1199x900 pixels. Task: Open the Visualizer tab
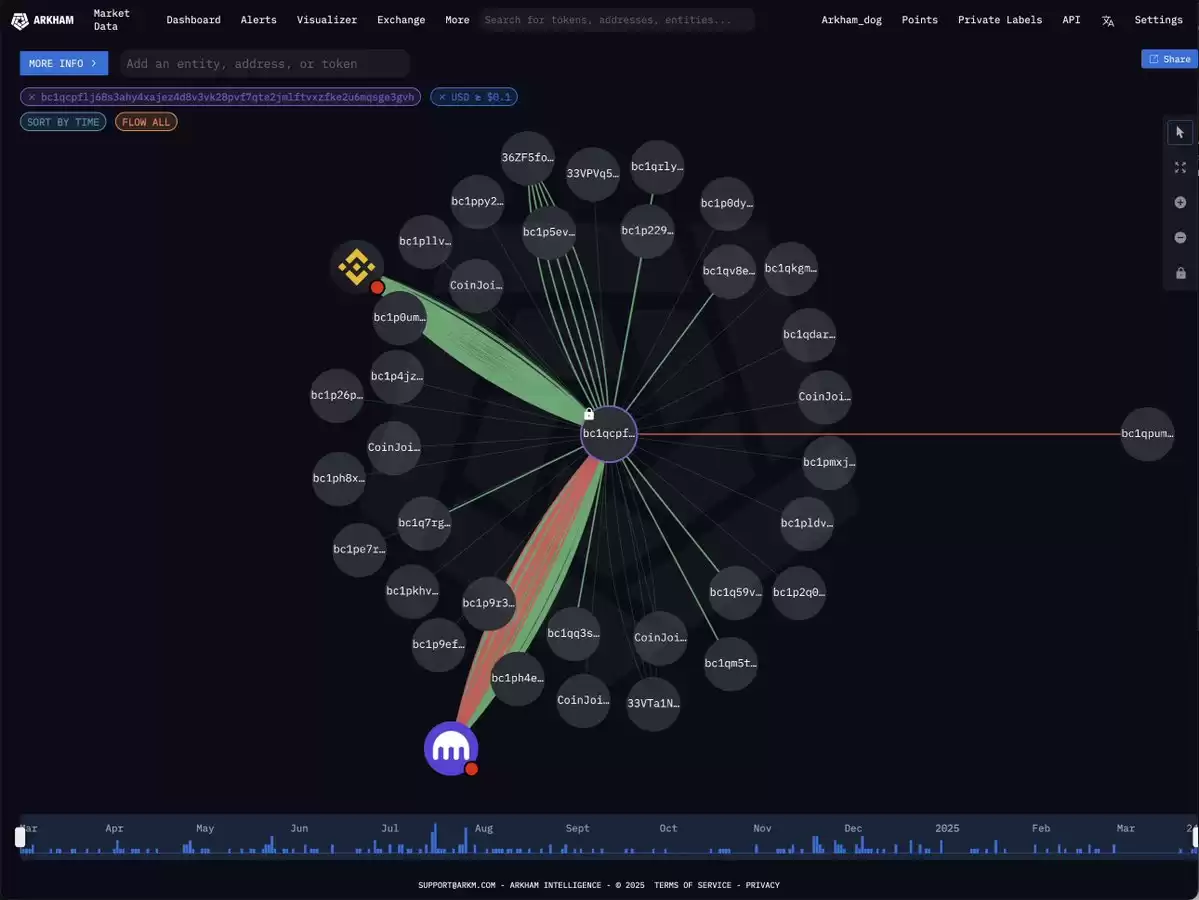[327, 20]
